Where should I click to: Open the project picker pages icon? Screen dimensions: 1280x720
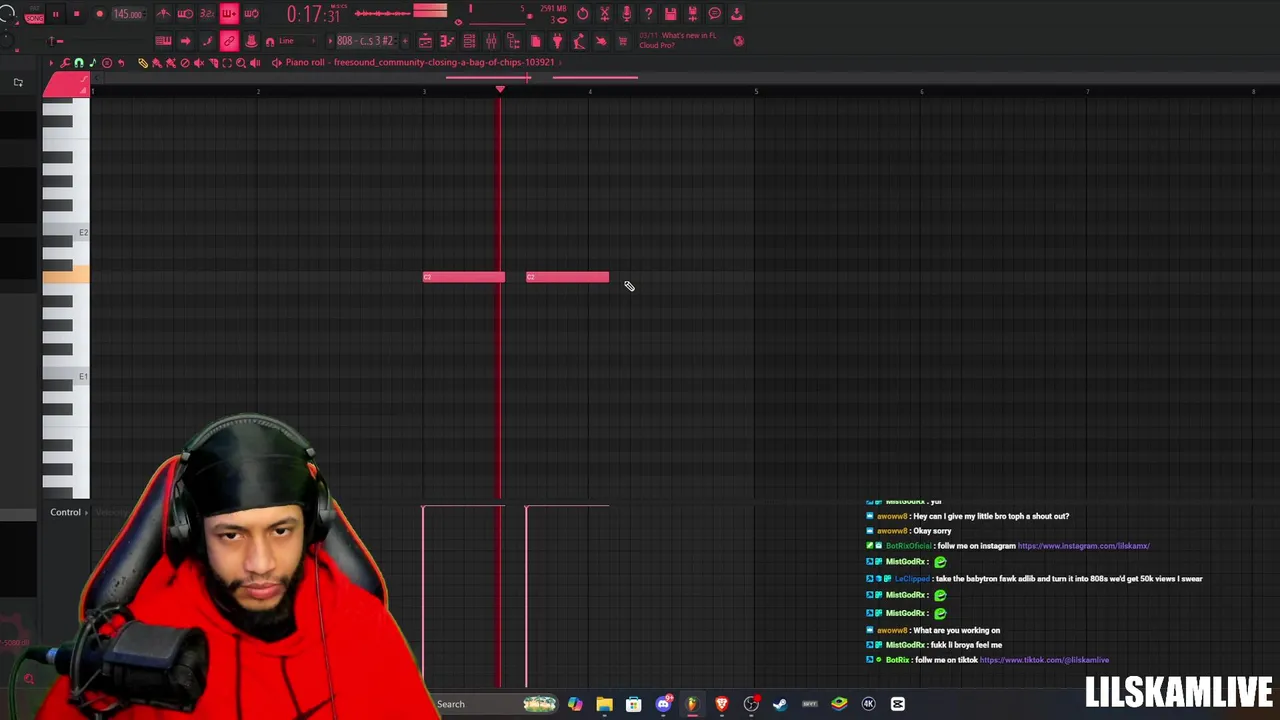click(535, 41)
